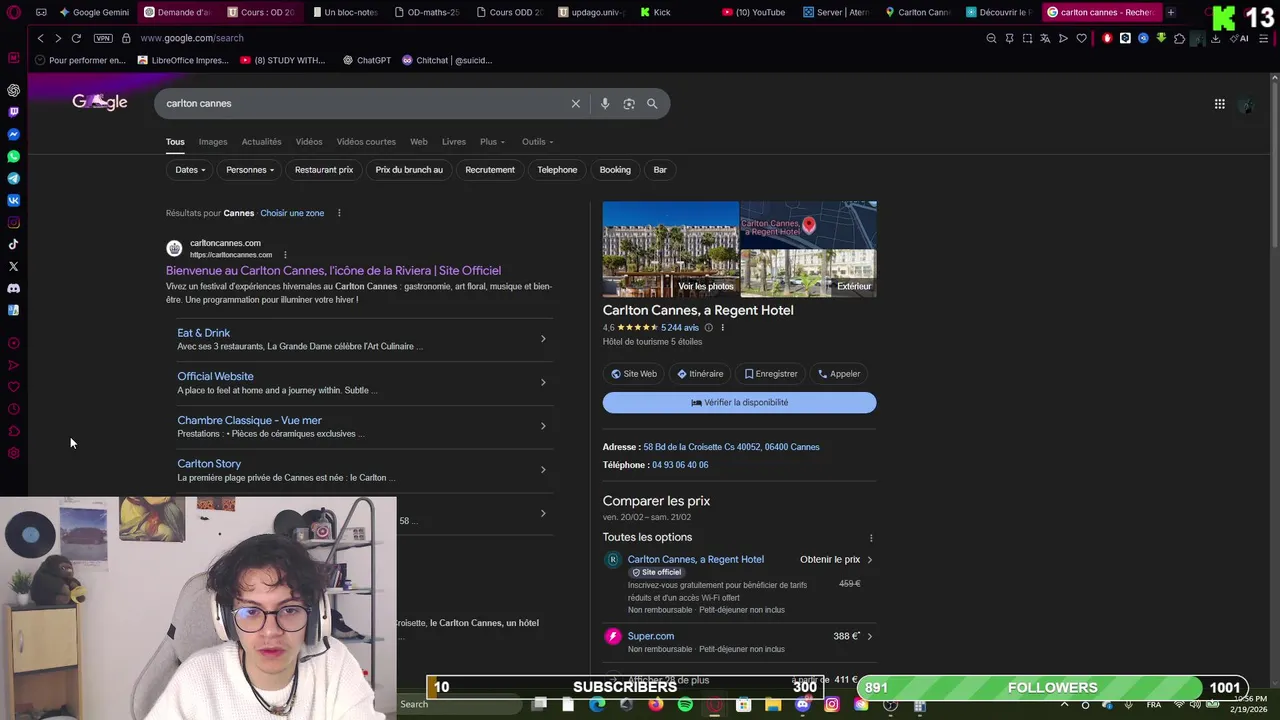Open the Super.com 388 € price option
Image resolution: width=1280 pixels, height=720 pixels.
(x=739, y=642)
